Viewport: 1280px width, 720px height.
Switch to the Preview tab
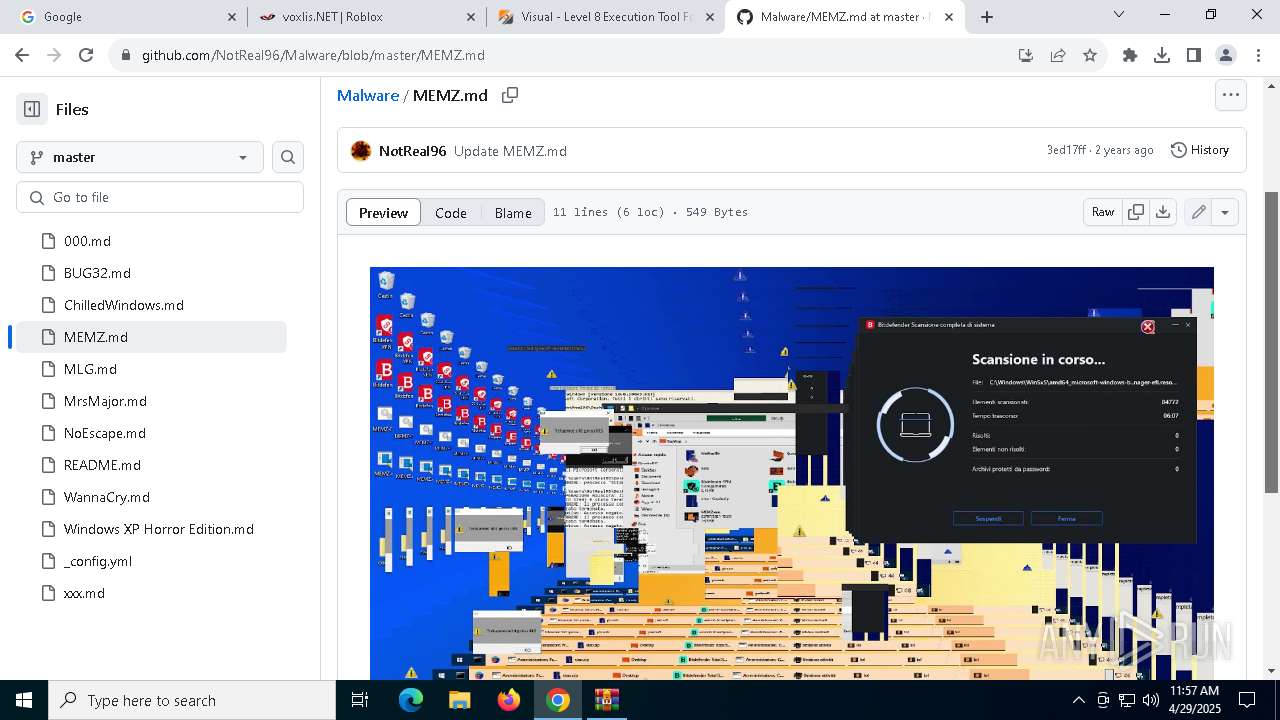(x=384, y=212)
